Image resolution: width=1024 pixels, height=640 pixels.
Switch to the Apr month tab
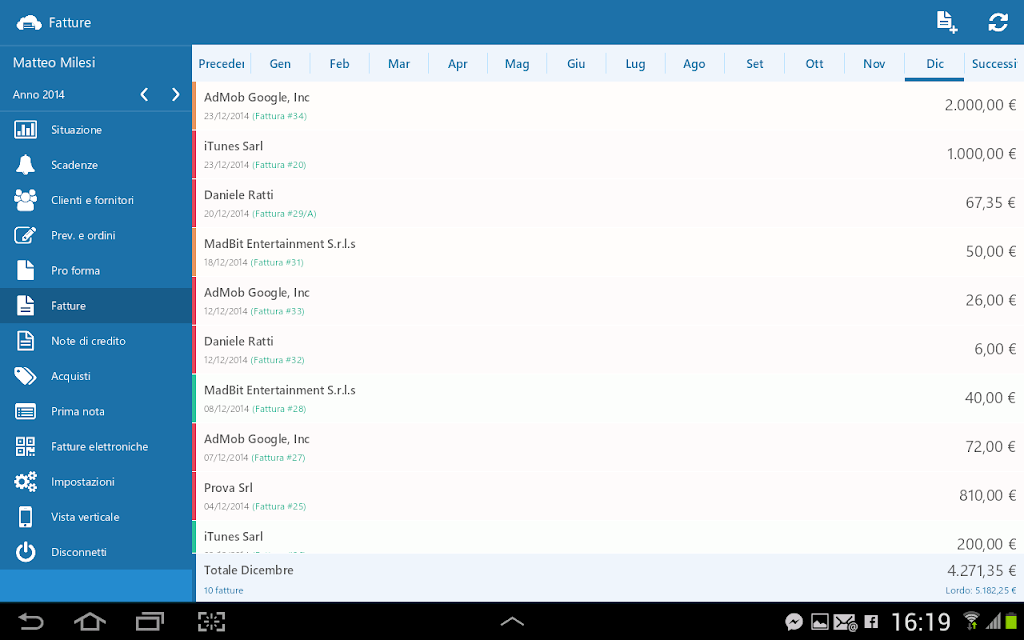[x=458, y=63]
